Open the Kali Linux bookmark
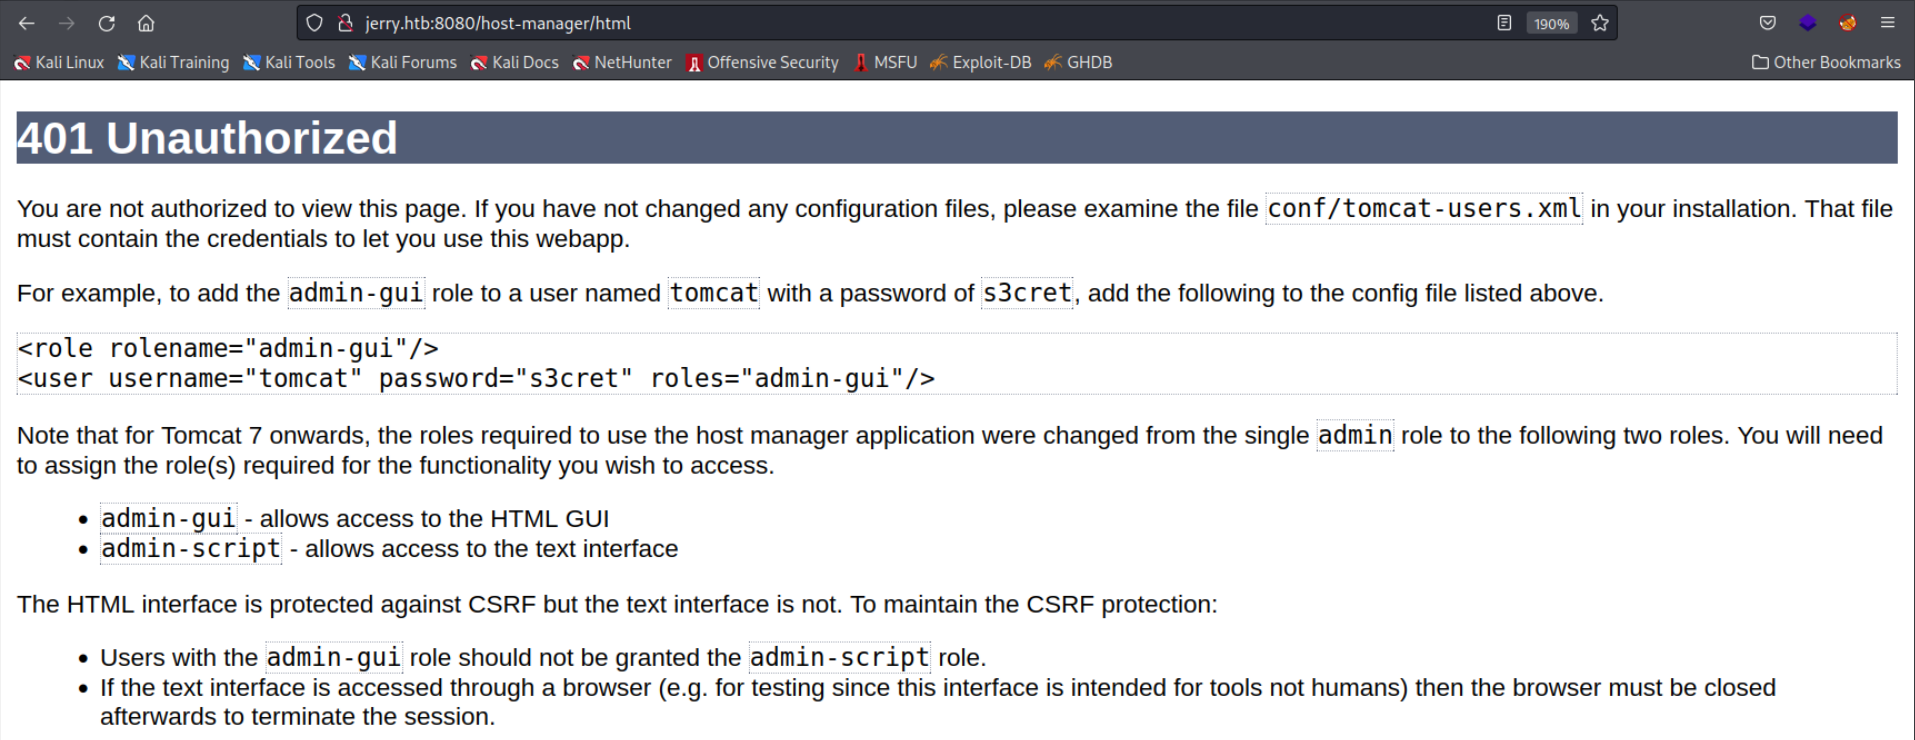Screen dimensions: 1915x740 pyautogui.click(x=59, y=62)
